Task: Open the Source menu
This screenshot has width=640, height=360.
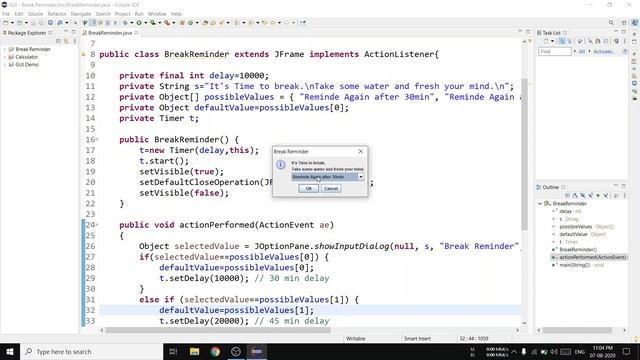Action: (x=35, y=14)
